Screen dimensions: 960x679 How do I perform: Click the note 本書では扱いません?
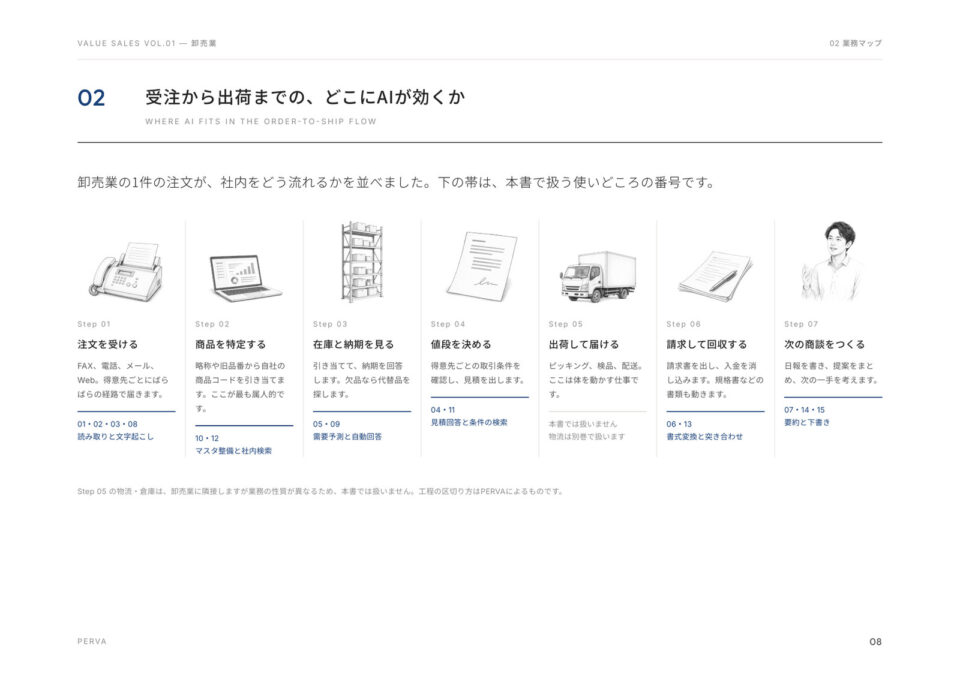click(x=583, y=424)
